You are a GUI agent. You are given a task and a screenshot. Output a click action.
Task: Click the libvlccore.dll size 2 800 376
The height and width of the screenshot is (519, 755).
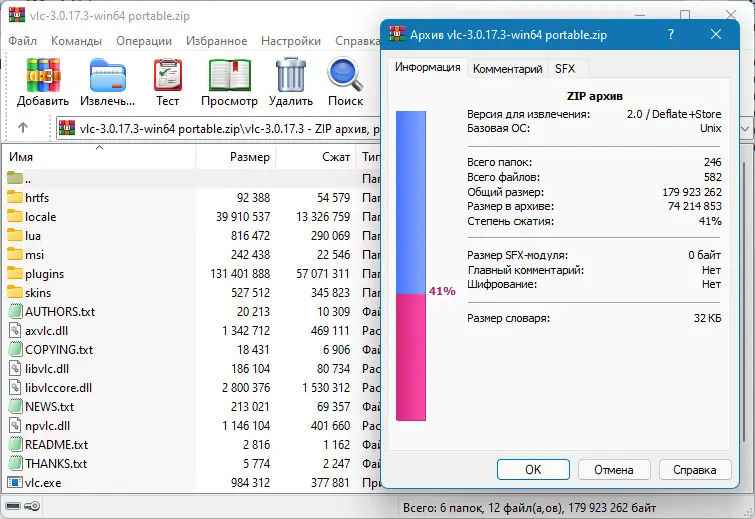point(246,387)
